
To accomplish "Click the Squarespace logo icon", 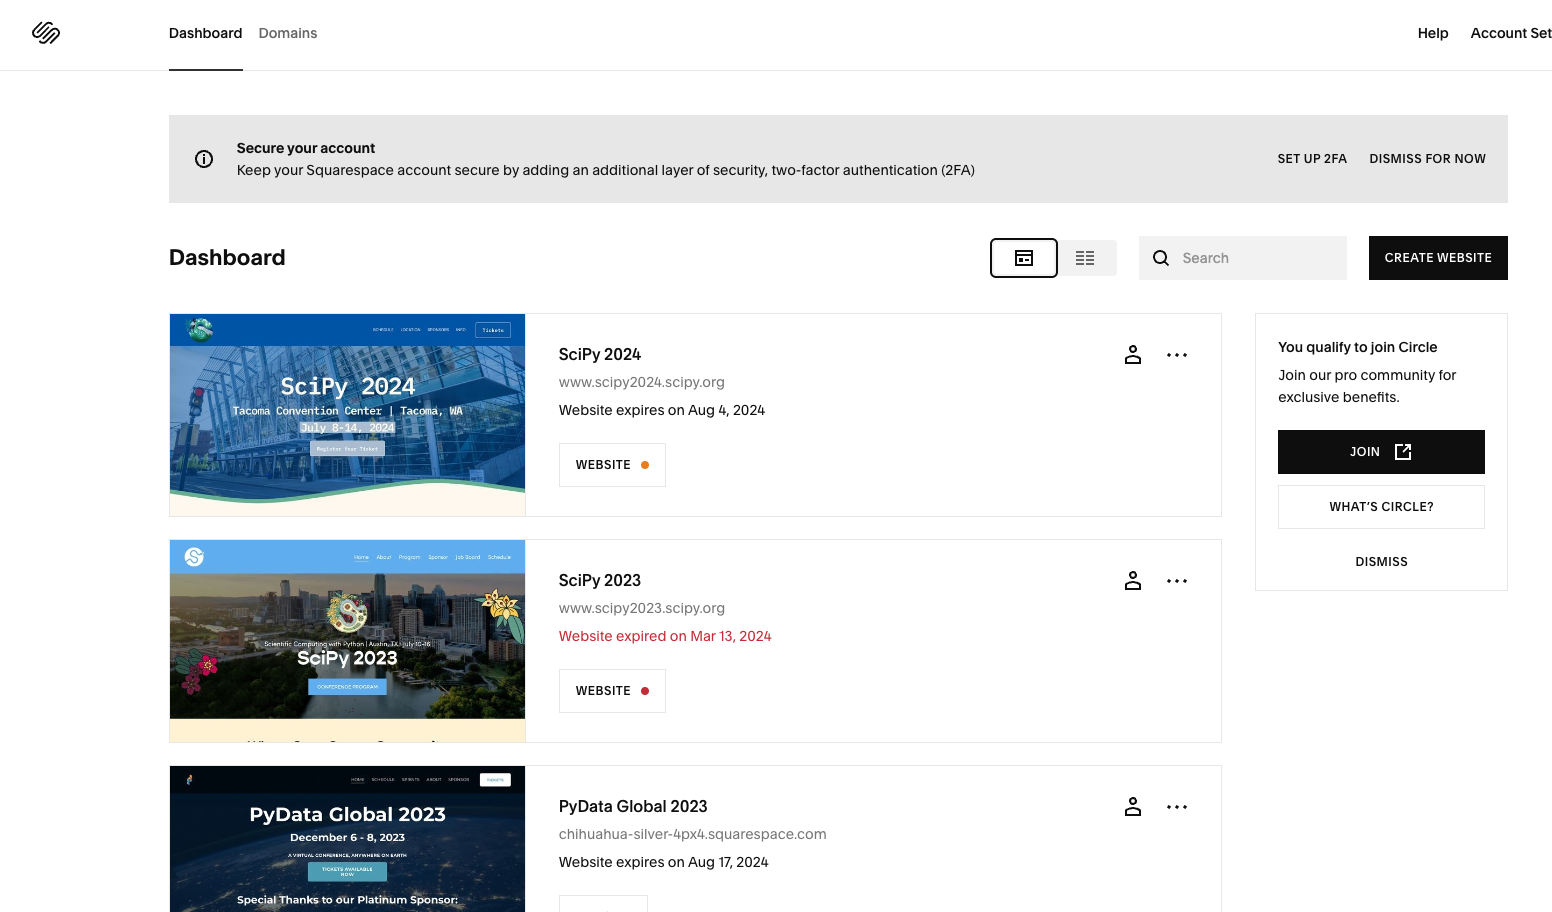I will [46, 33].
